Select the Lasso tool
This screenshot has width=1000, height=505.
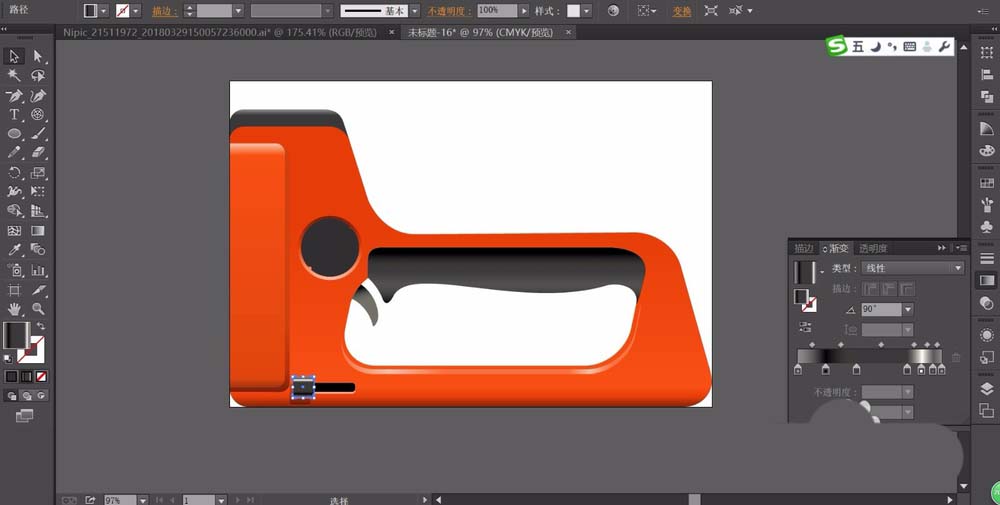pos(38,76)
